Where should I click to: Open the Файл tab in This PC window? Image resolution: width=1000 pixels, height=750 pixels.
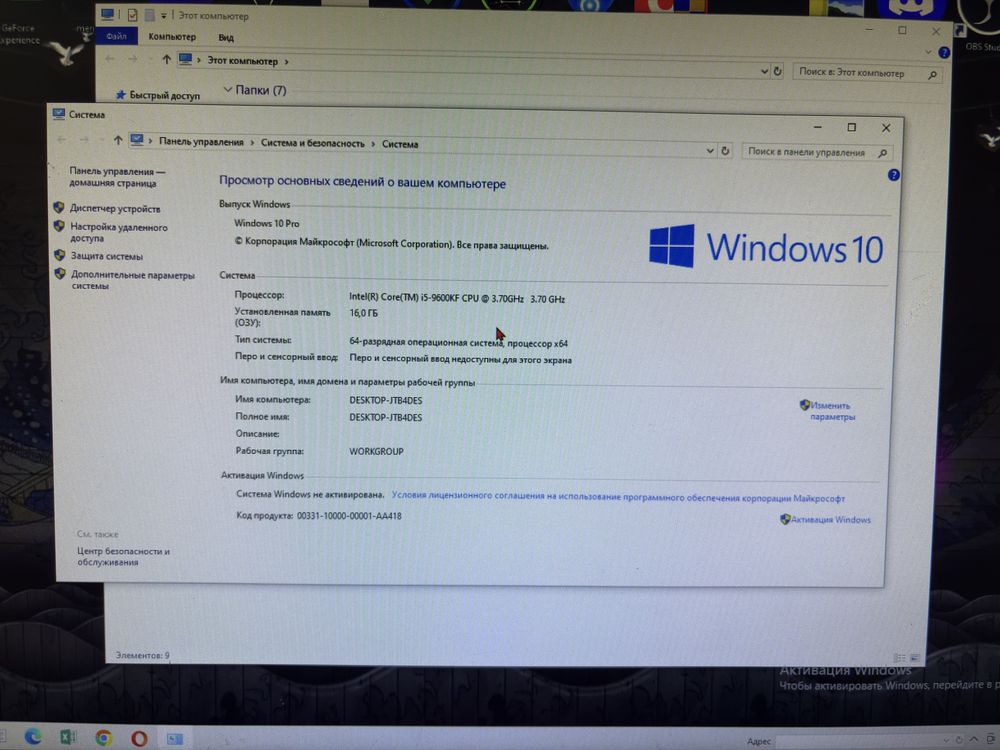[116, 36]
